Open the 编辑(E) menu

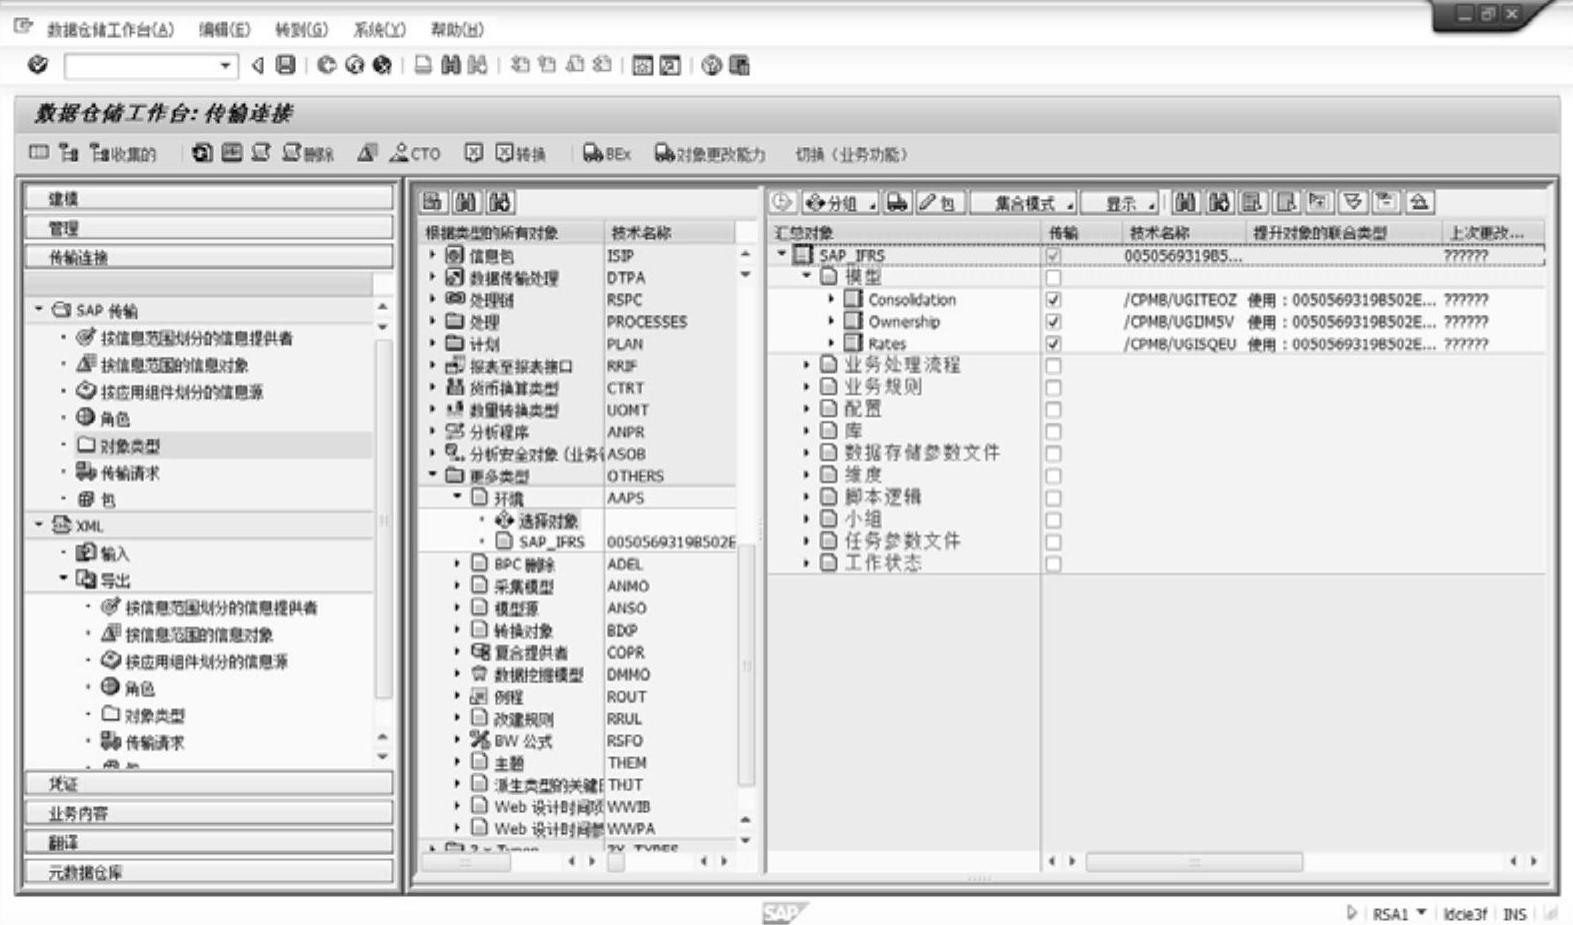pos(224,30)
